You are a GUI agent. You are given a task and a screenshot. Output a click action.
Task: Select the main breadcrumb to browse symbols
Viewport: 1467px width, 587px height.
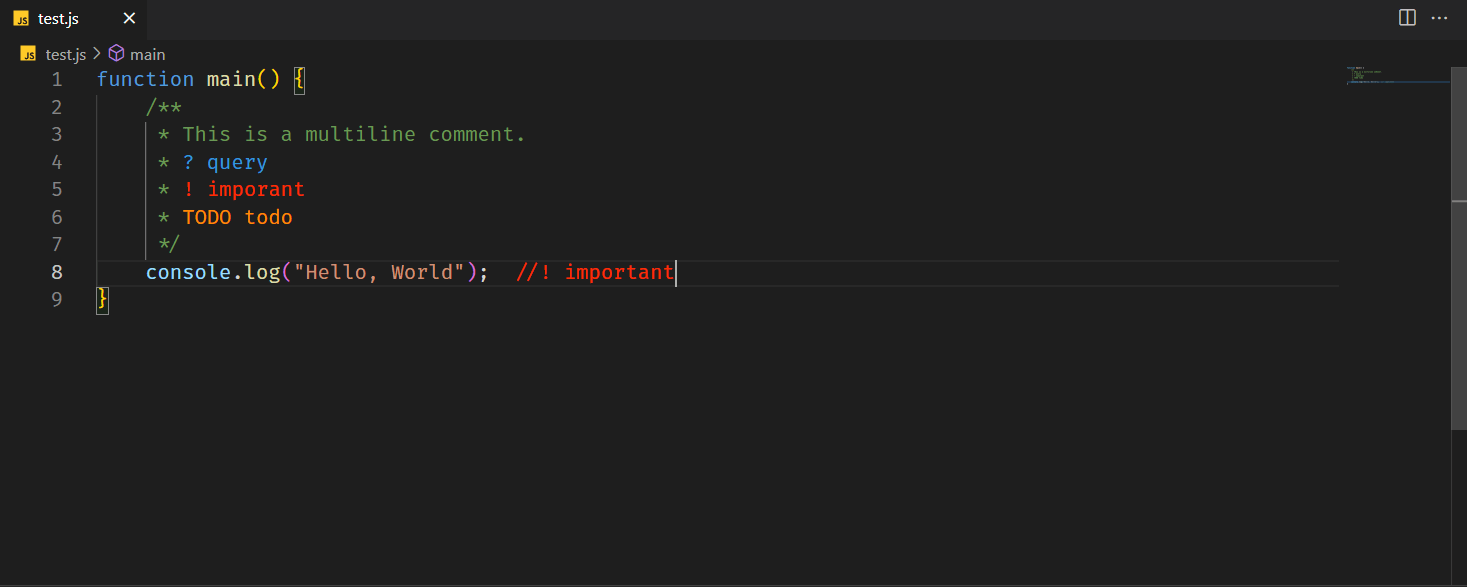tap(149, 54)
